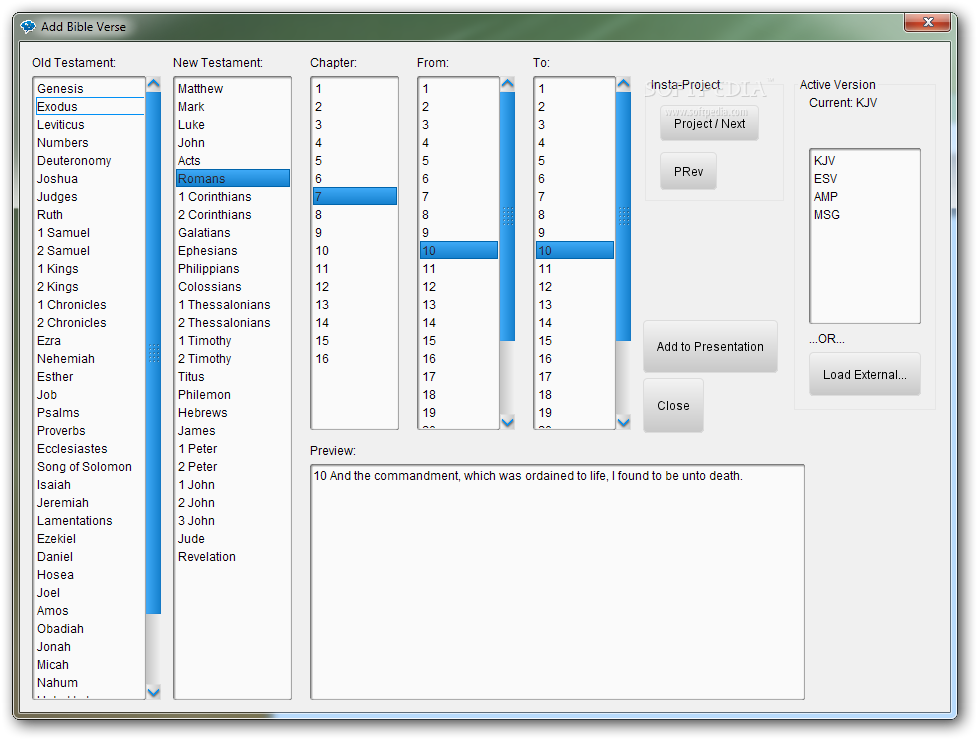Image resolution: width=978 pixels, height=740 pixels.
Task: Select James book
Action: (233, 431)
